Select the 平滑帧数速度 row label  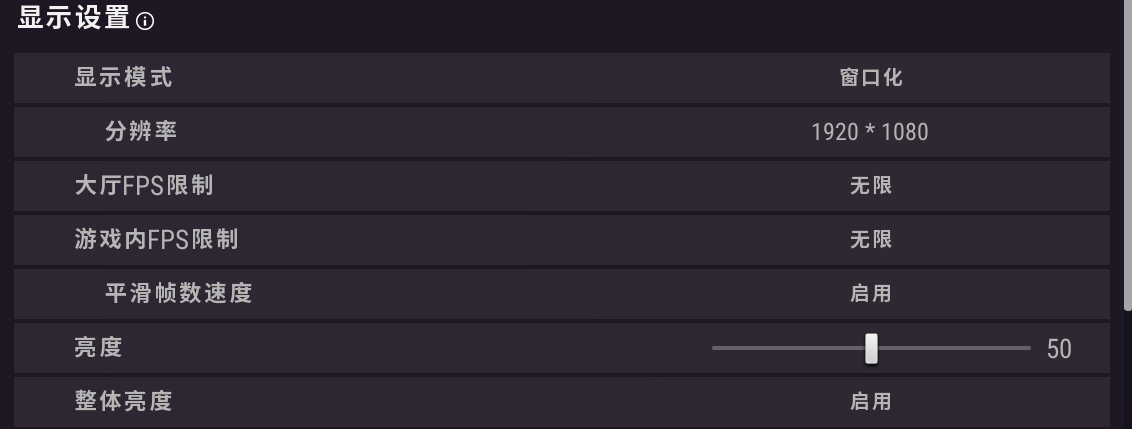point(178,293)
